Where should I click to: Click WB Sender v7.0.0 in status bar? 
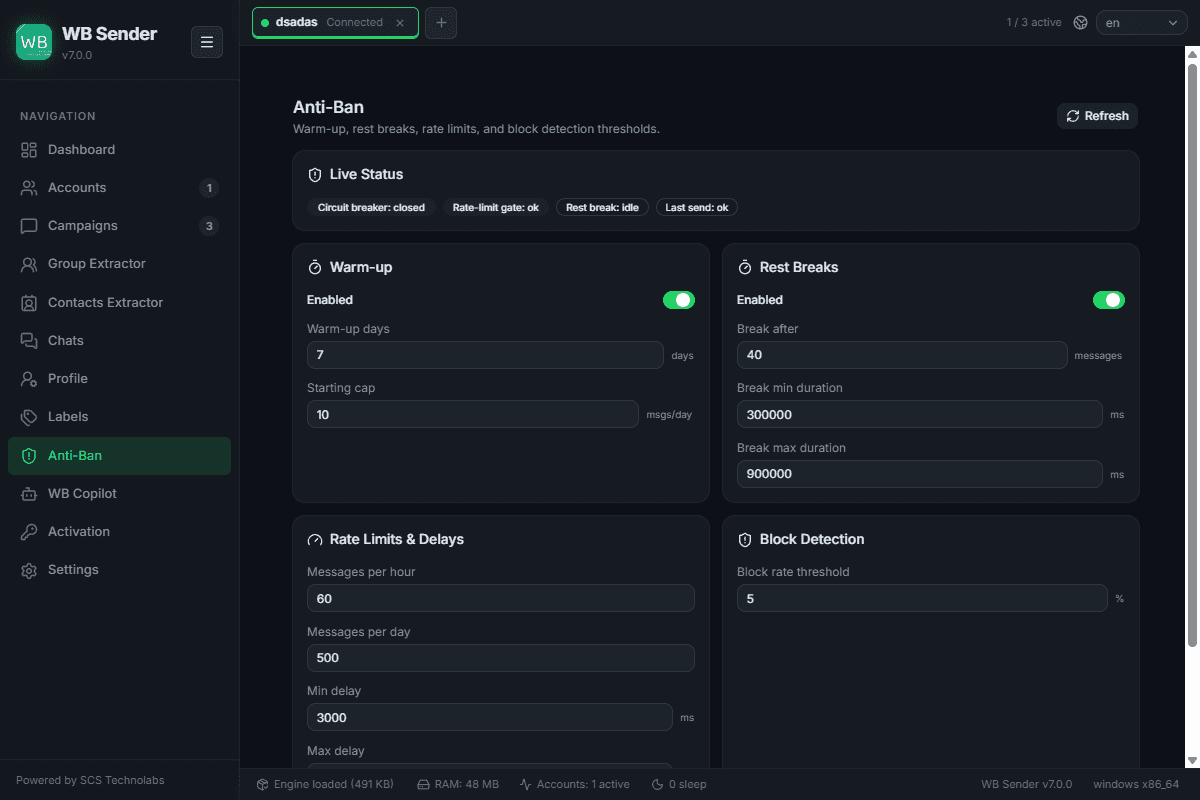point(1026,785)
